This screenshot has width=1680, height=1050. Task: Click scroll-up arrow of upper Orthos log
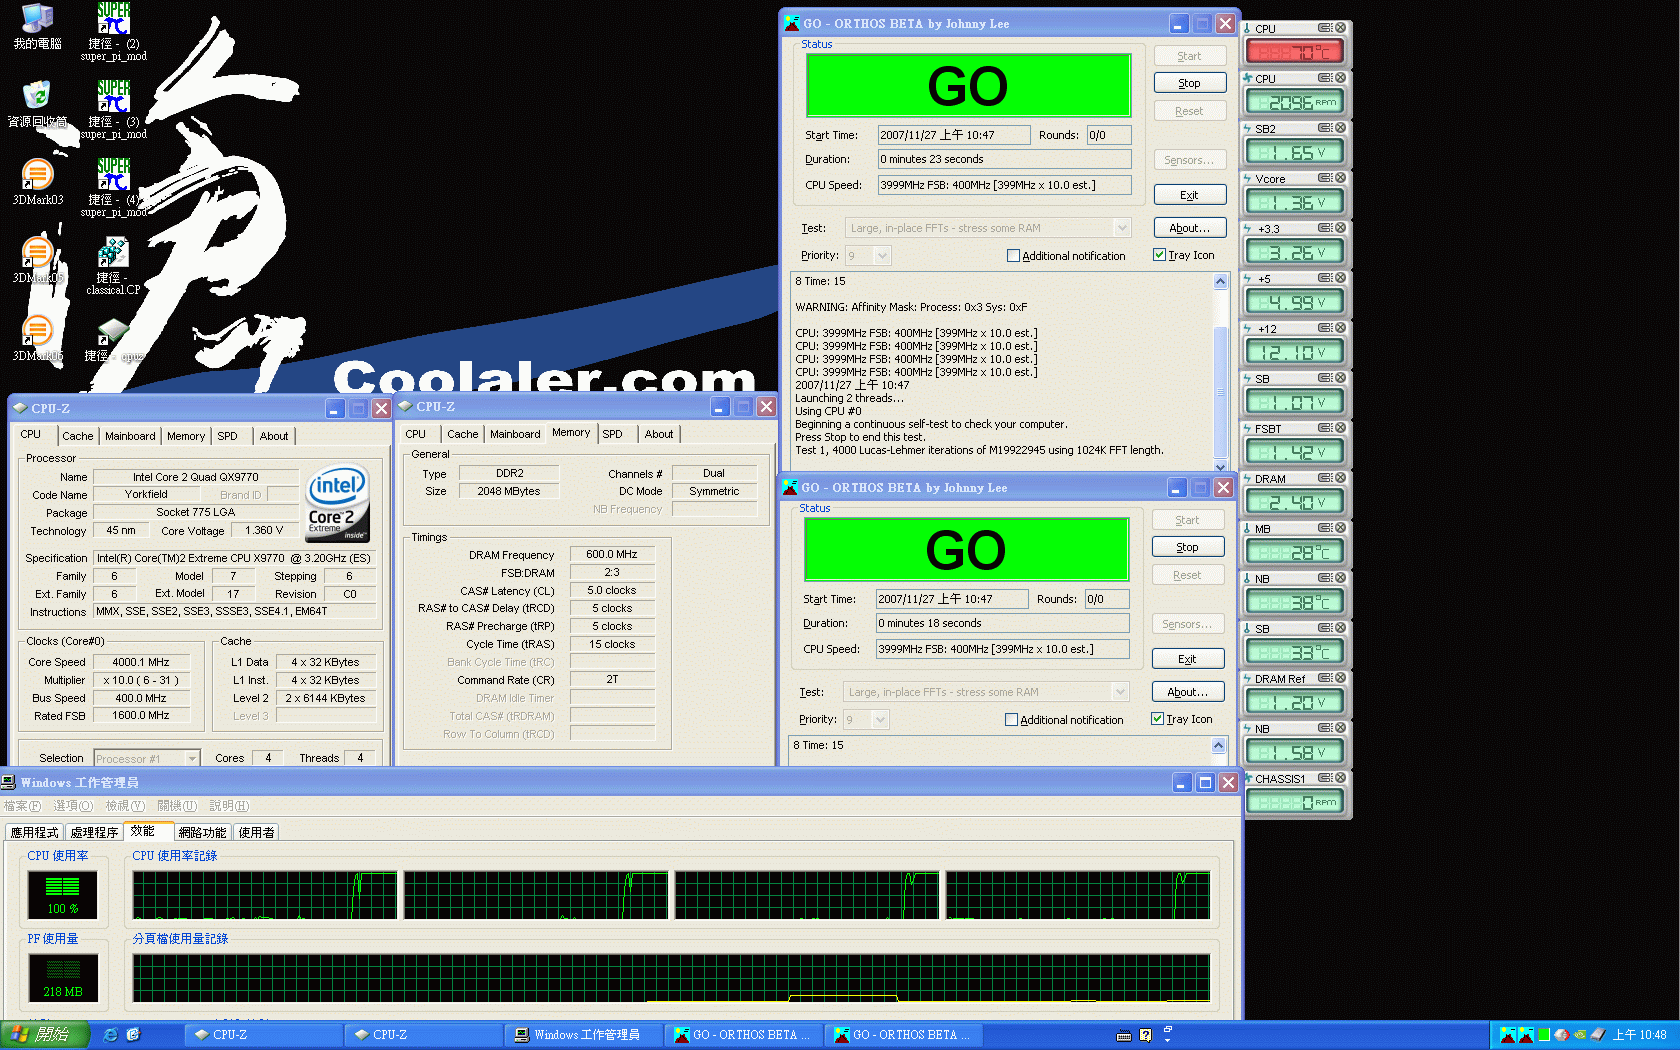[1220, 282]
